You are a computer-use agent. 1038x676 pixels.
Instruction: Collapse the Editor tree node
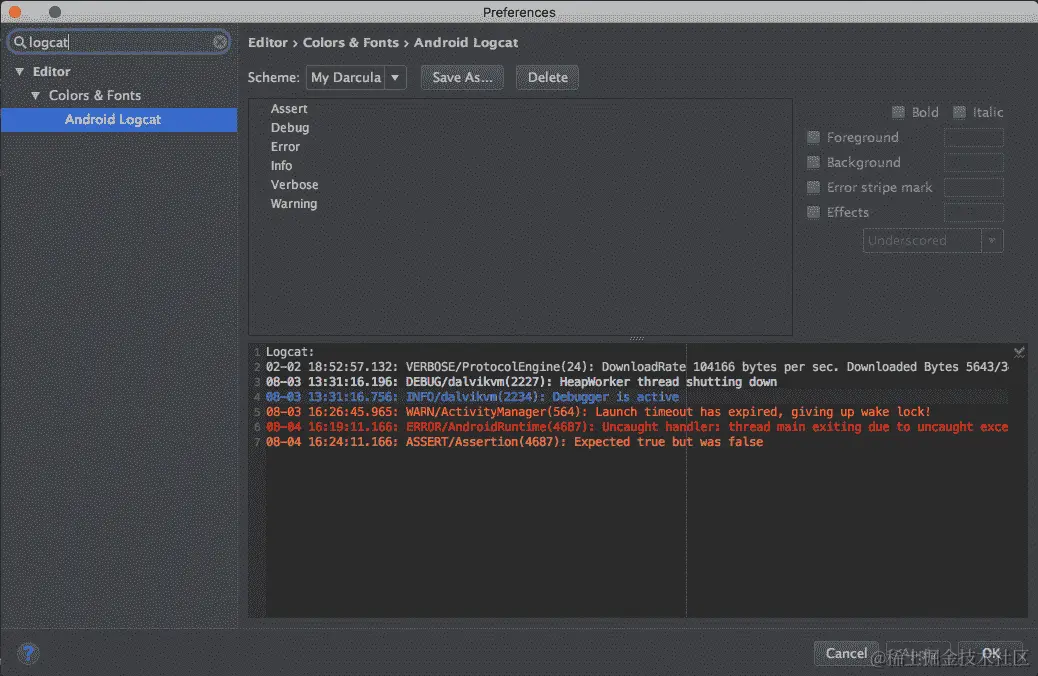pos(20,72)
